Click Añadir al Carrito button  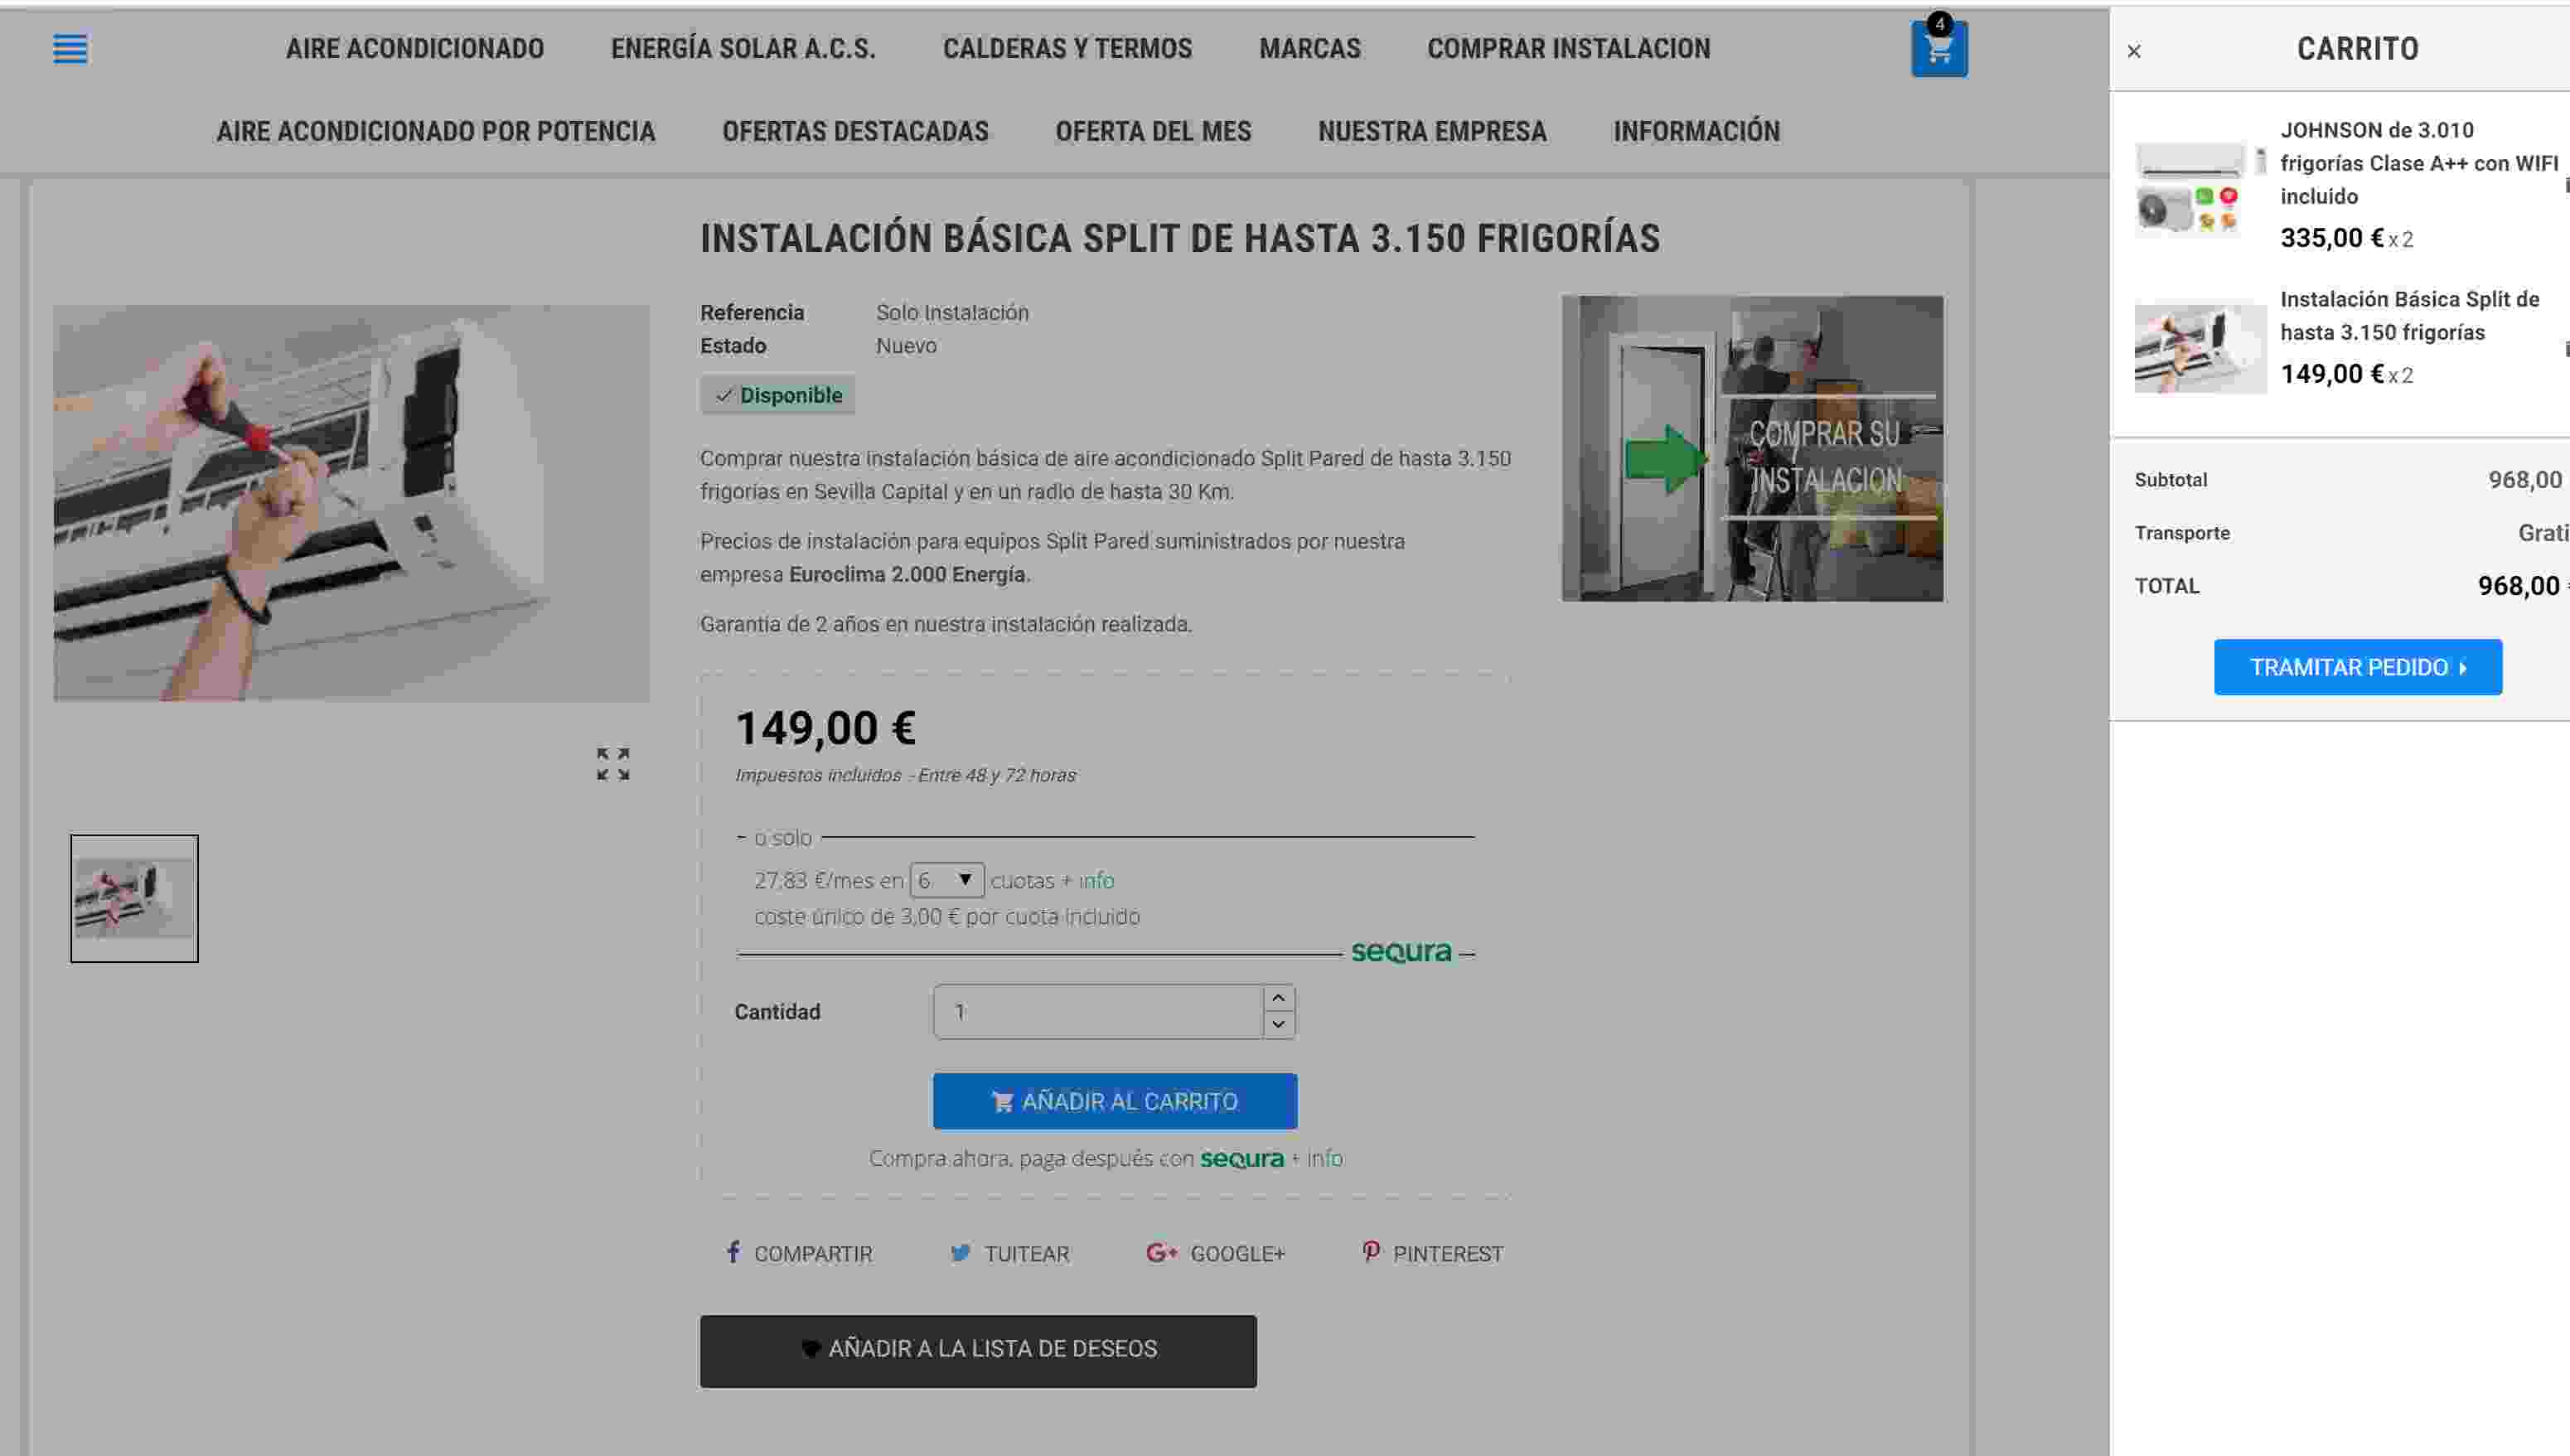tap(1115, 1101)
